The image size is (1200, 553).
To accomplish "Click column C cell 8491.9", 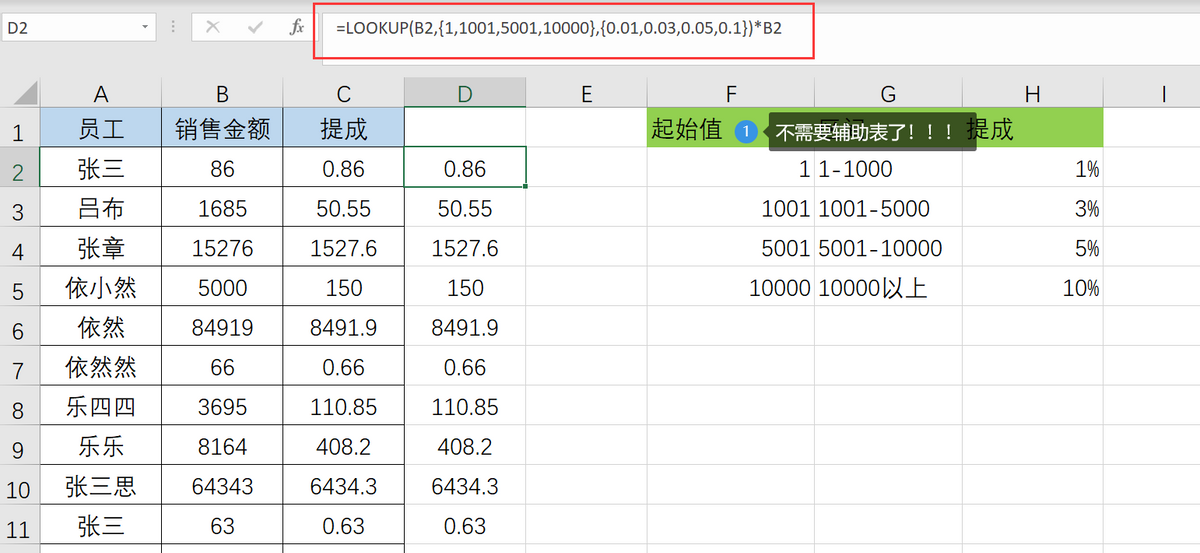I will point(344,327).
